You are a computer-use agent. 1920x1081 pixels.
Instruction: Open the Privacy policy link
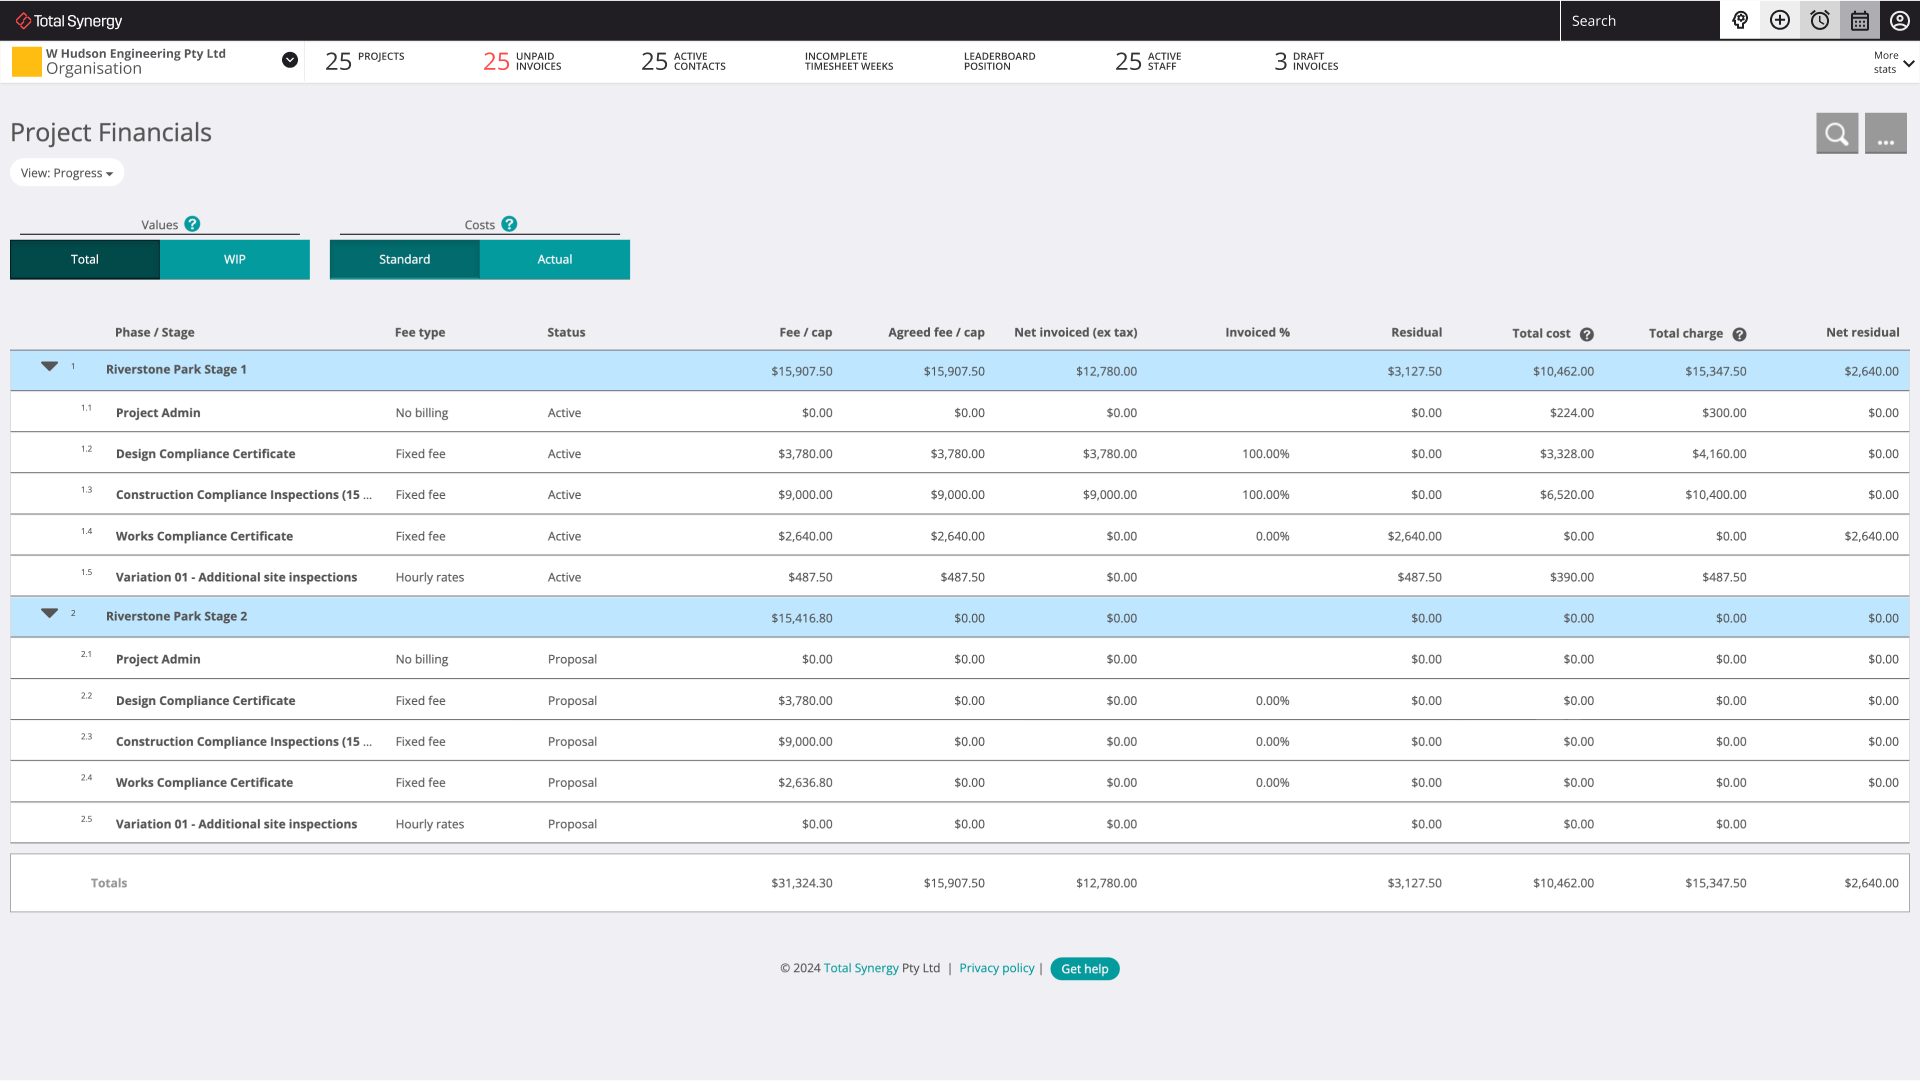click(x=996, y=968)
